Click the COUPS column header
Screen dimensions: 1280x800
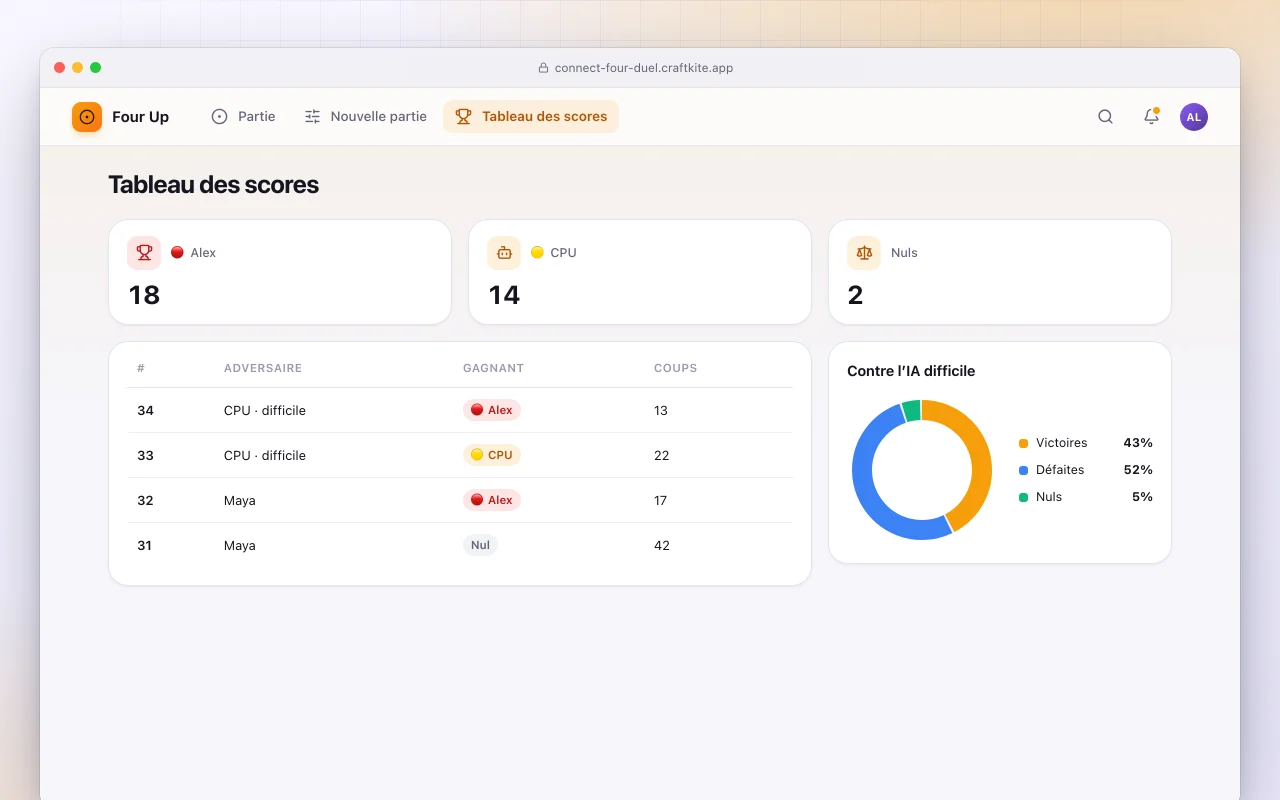tap(676, 368)
